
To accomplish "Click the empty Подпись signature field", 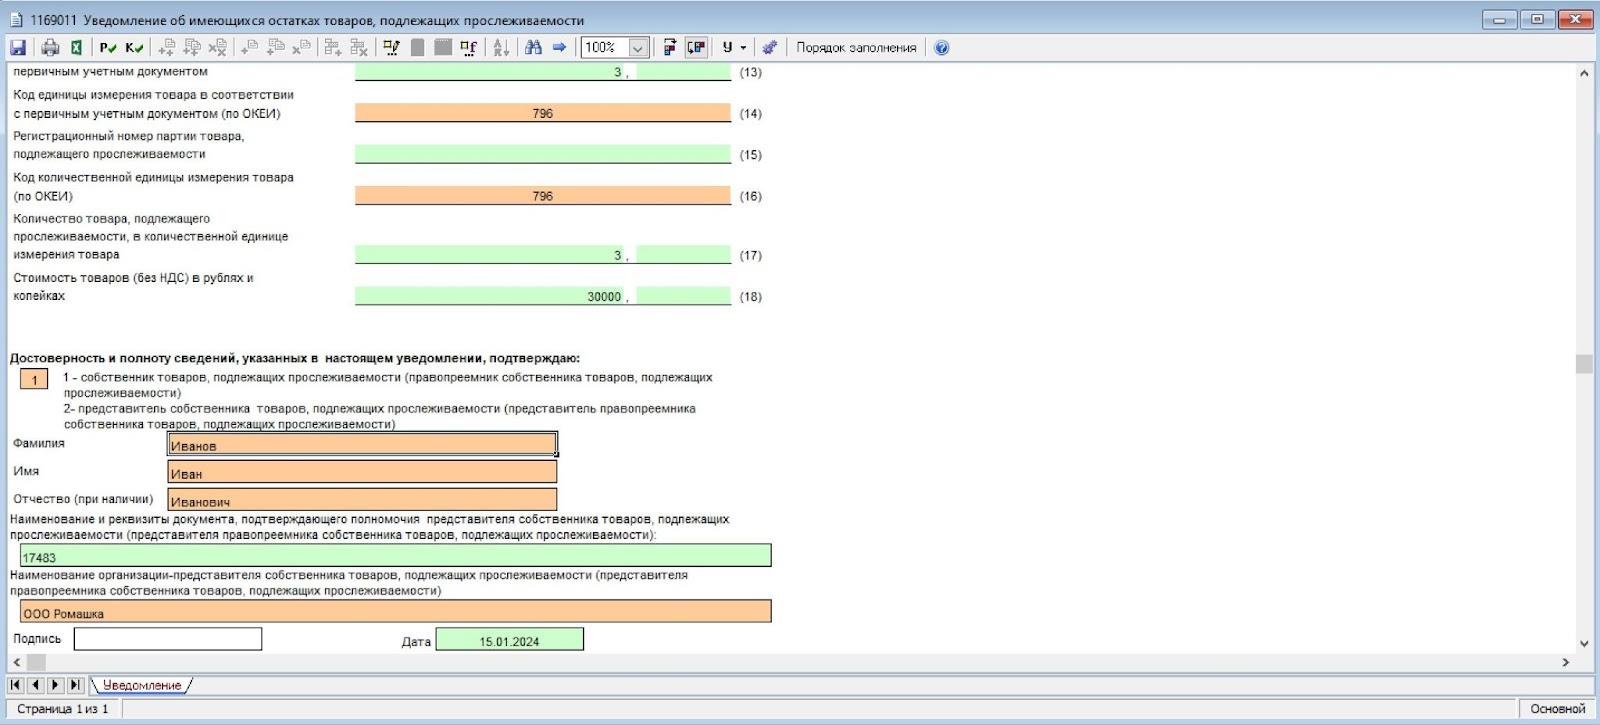I will [168, 639].
